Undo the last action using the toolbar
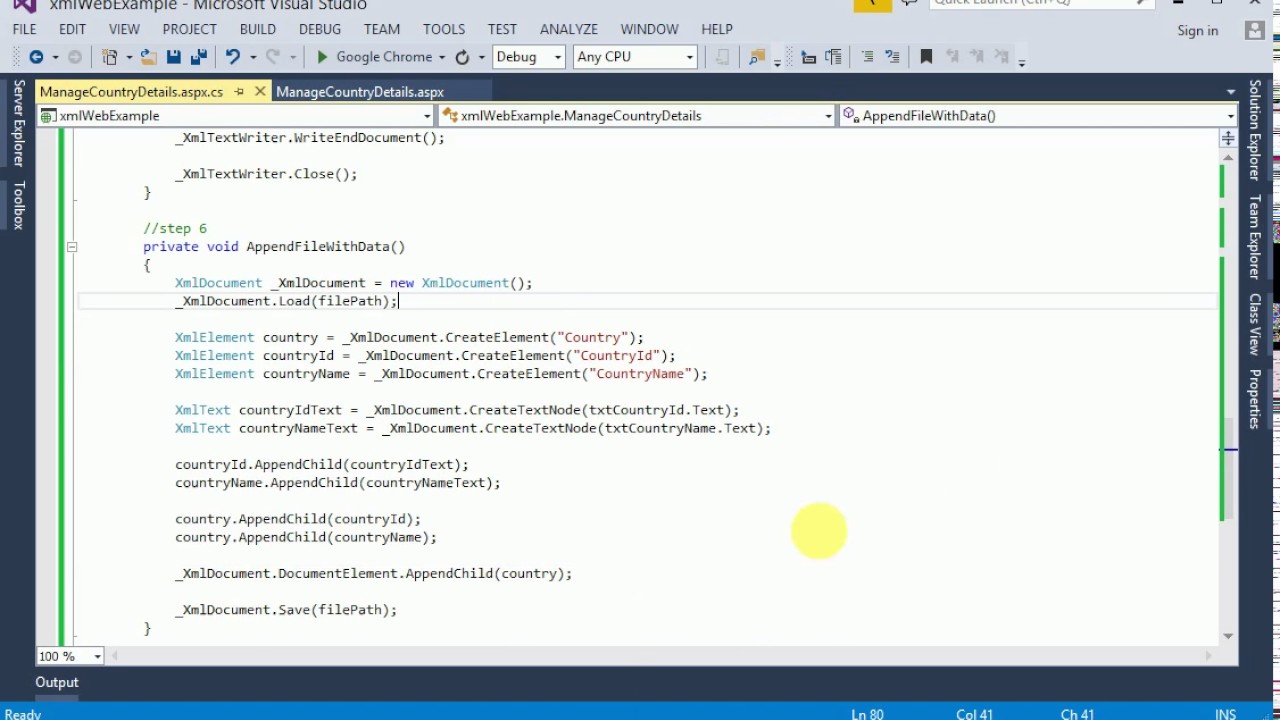This screenshot has width=1280, height=720. (233, 57)
